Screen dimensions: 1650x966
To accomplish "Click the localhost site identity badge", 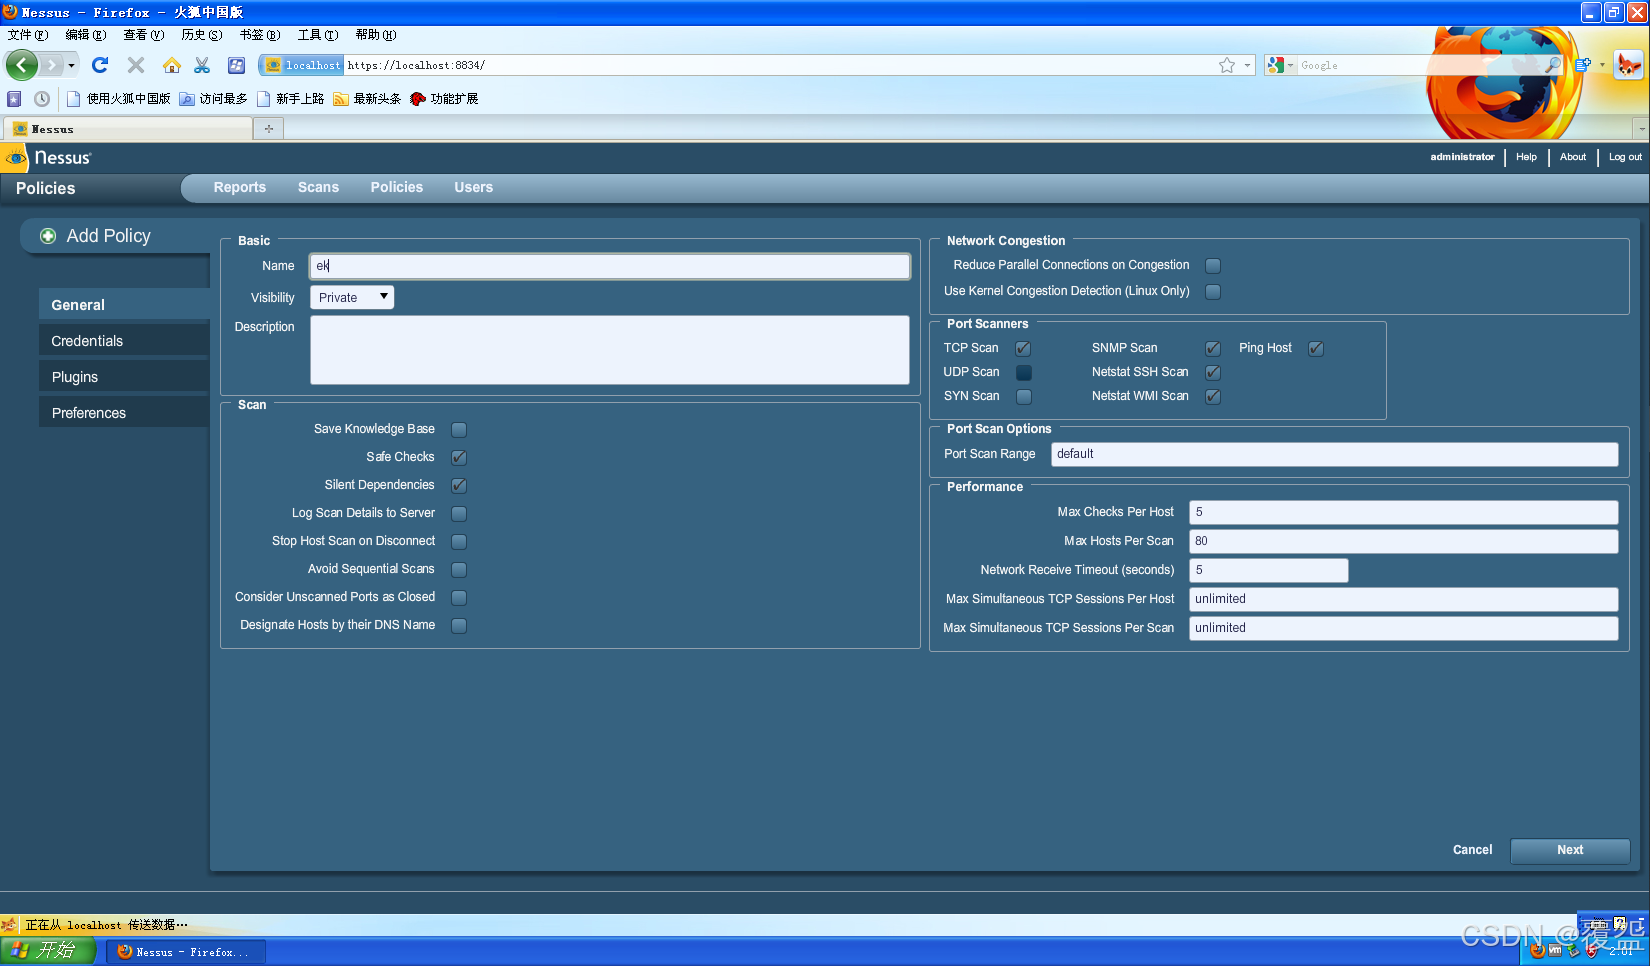I will 303,65.
